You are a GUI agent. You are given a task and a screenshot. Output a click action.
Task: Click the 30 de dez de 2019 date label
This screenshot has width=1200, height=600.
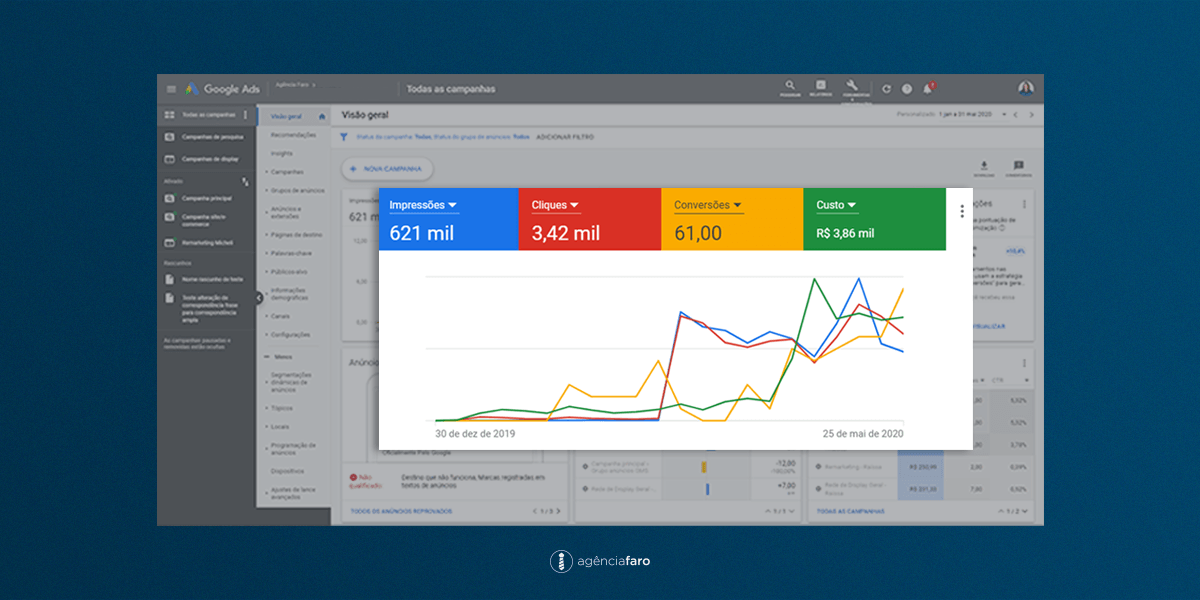click(476, 434)
